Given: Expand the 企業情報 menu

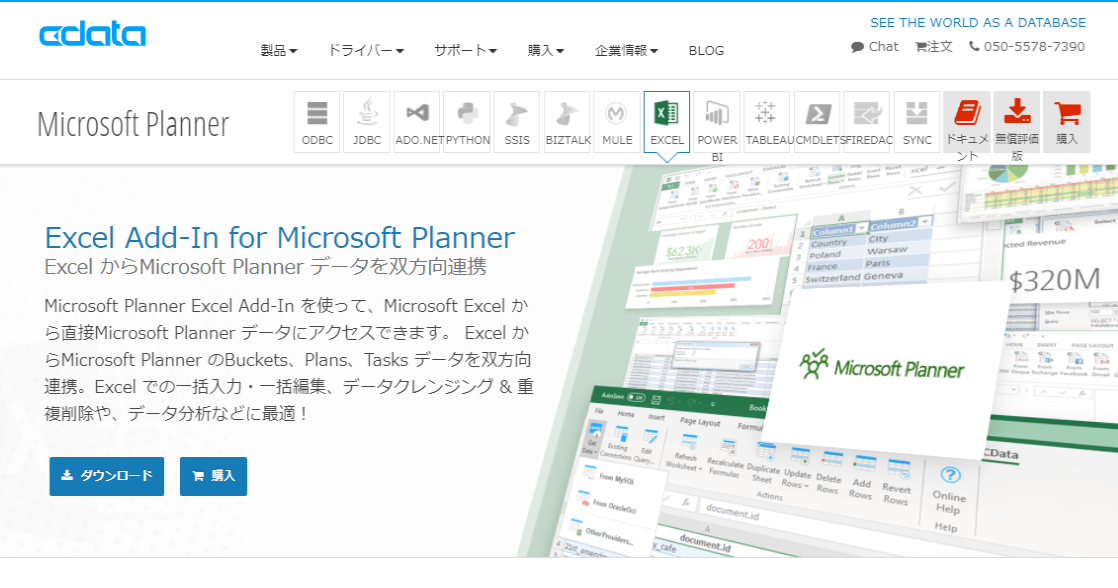Looking at the screenshot, I should point(627,51).
